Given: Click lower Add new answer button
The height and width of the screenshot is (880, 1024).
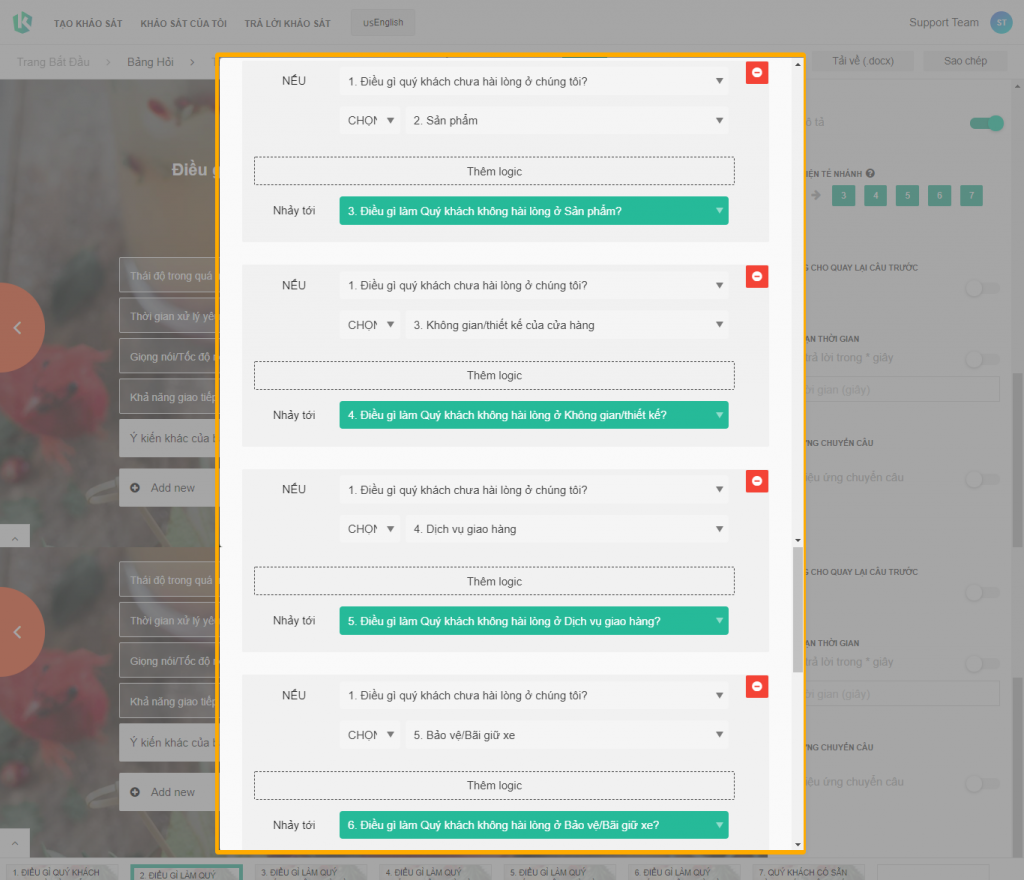Looking at the screenshot, I should [x=168, y=792].
